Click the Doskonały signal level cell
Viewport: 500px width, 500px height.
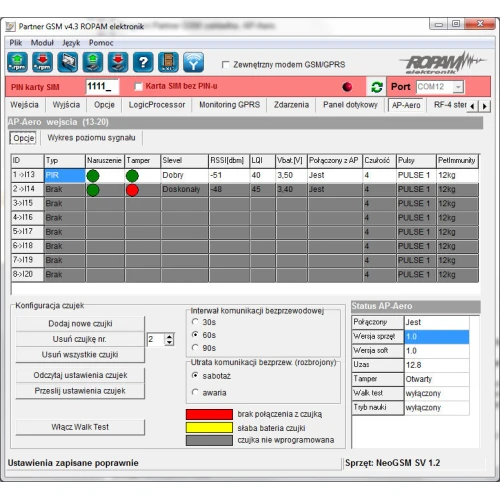pos(185,189)
